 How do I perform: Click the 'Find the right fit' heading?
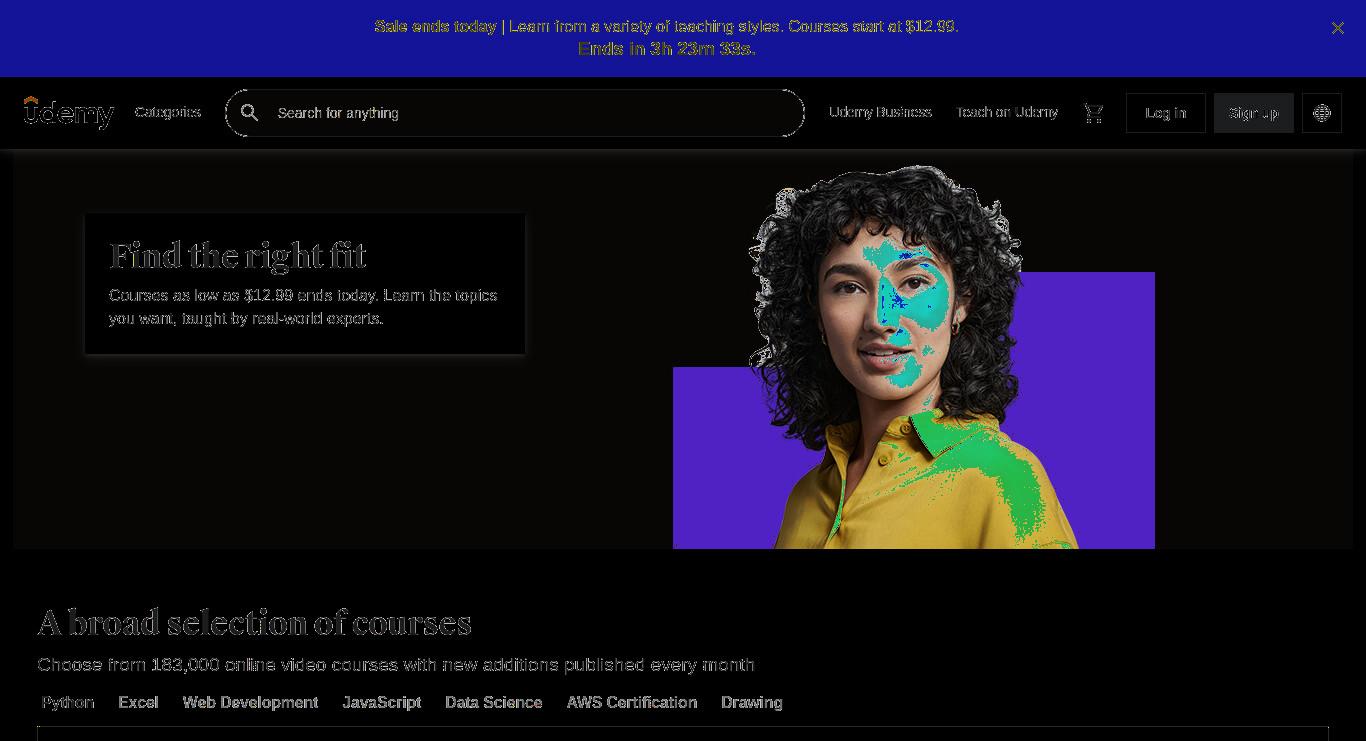(x=238, y=256)
